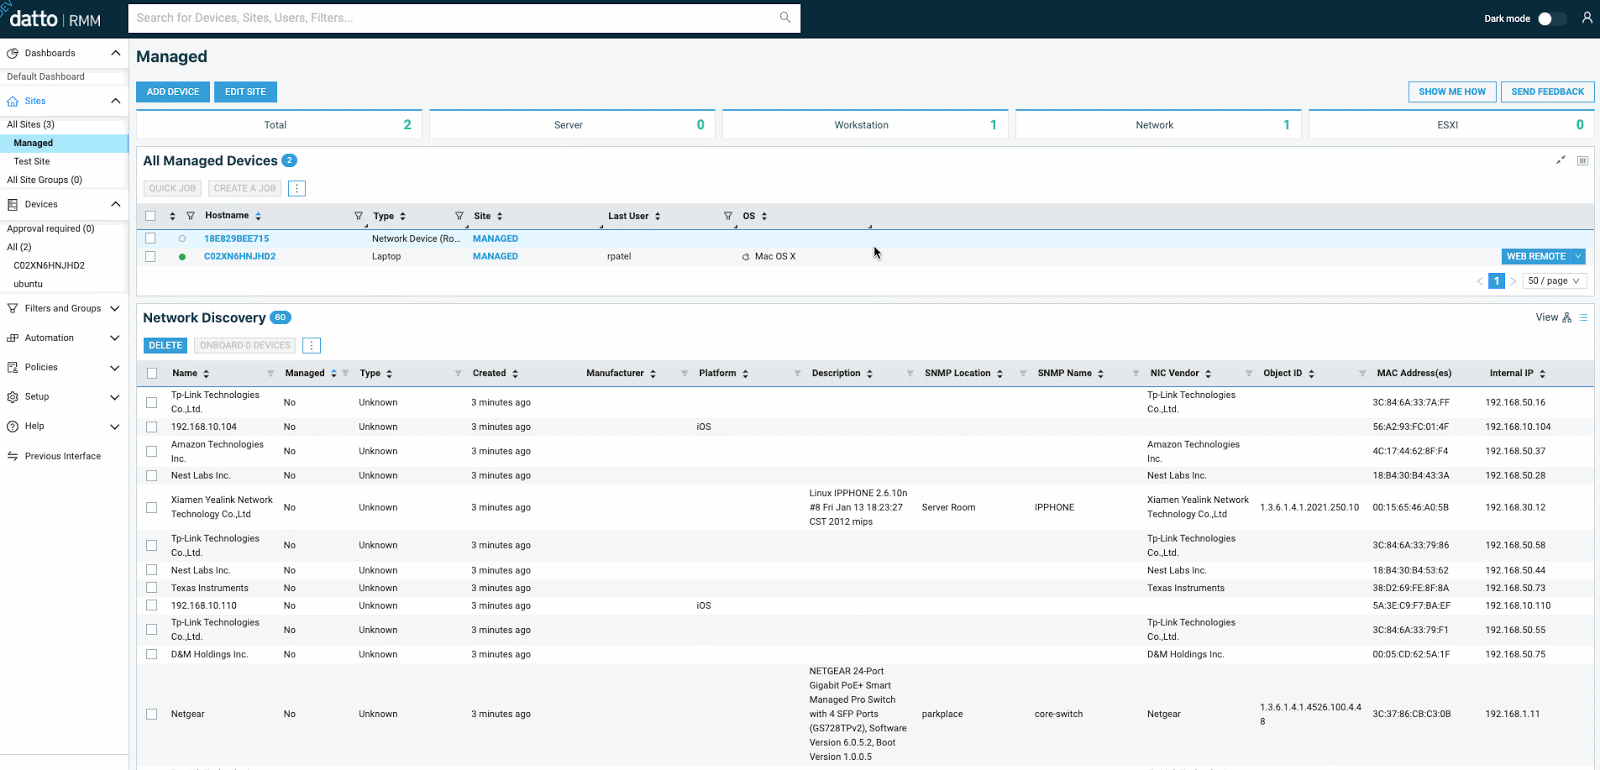Open Default Dashboard in sidebar
1600x770 pixels.
click(x=46, y=77)
